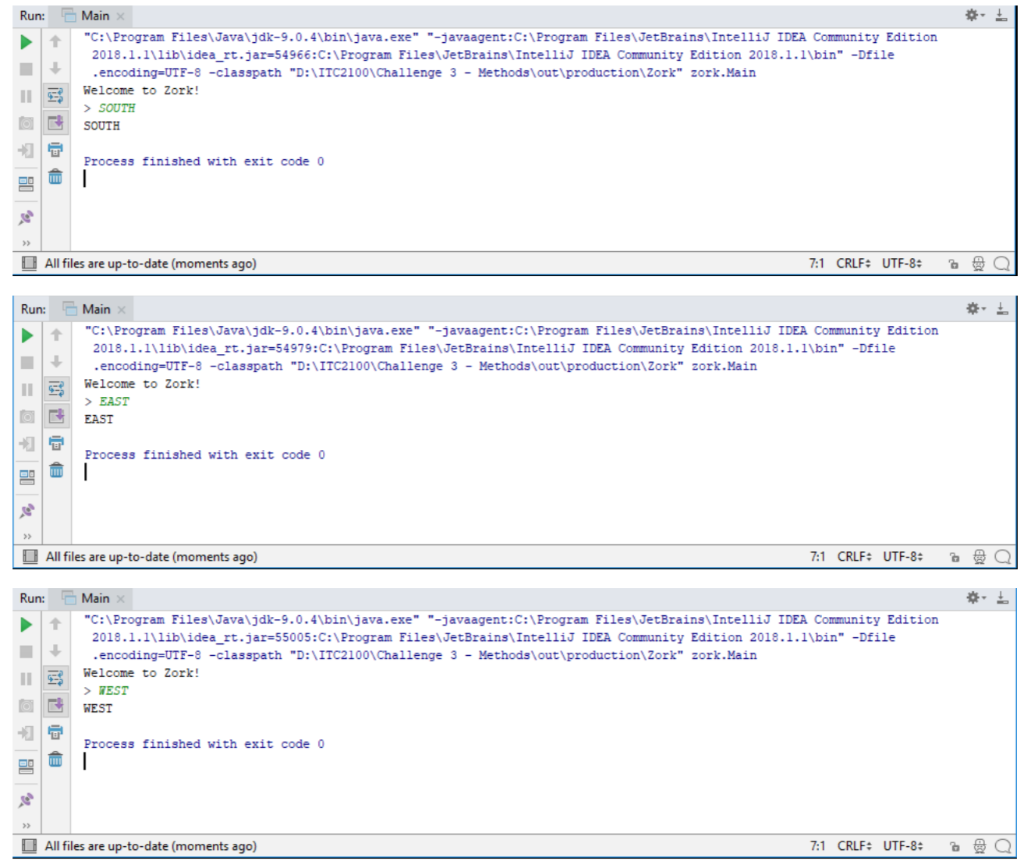Screen dimensions: 1024x868
Task: Toggle Scroll to End in console
Action: (57, 120)
